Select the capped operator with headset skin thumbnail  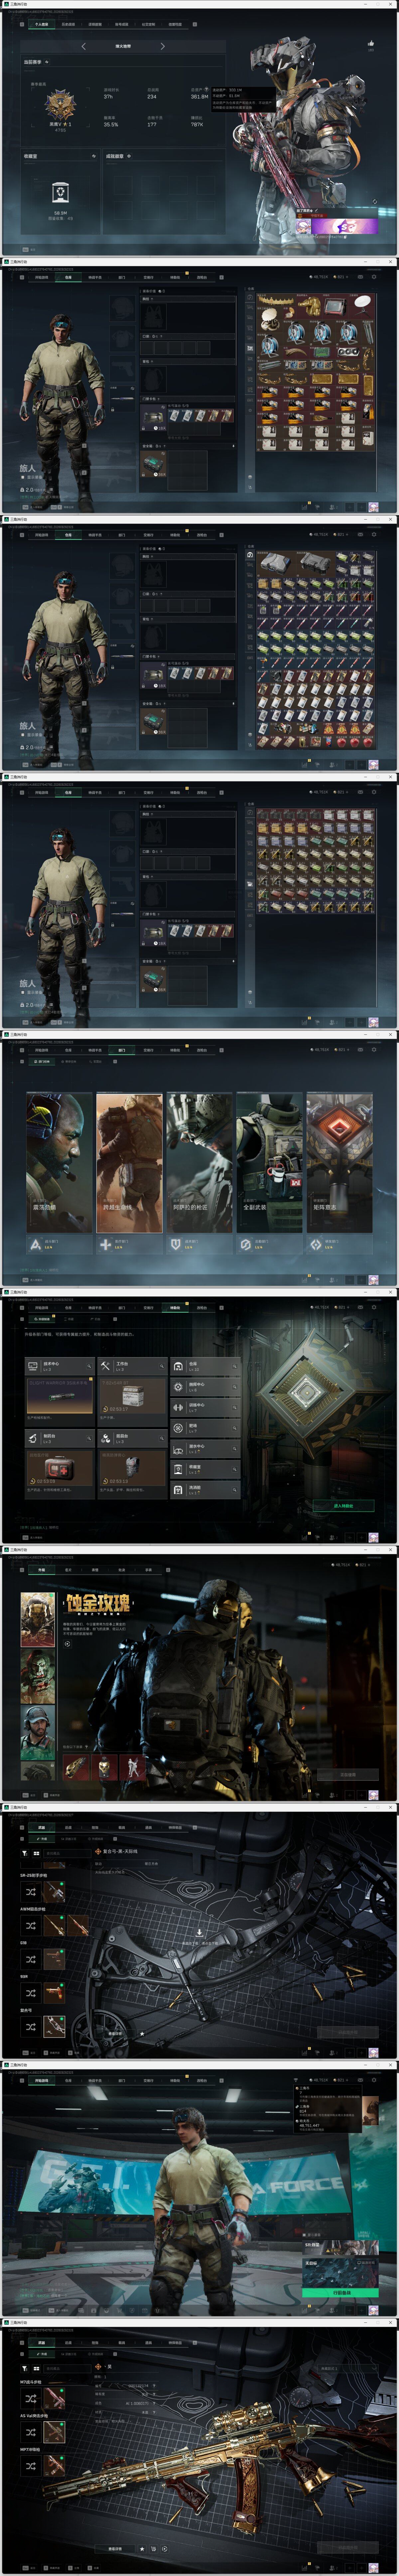[38, 1733]
